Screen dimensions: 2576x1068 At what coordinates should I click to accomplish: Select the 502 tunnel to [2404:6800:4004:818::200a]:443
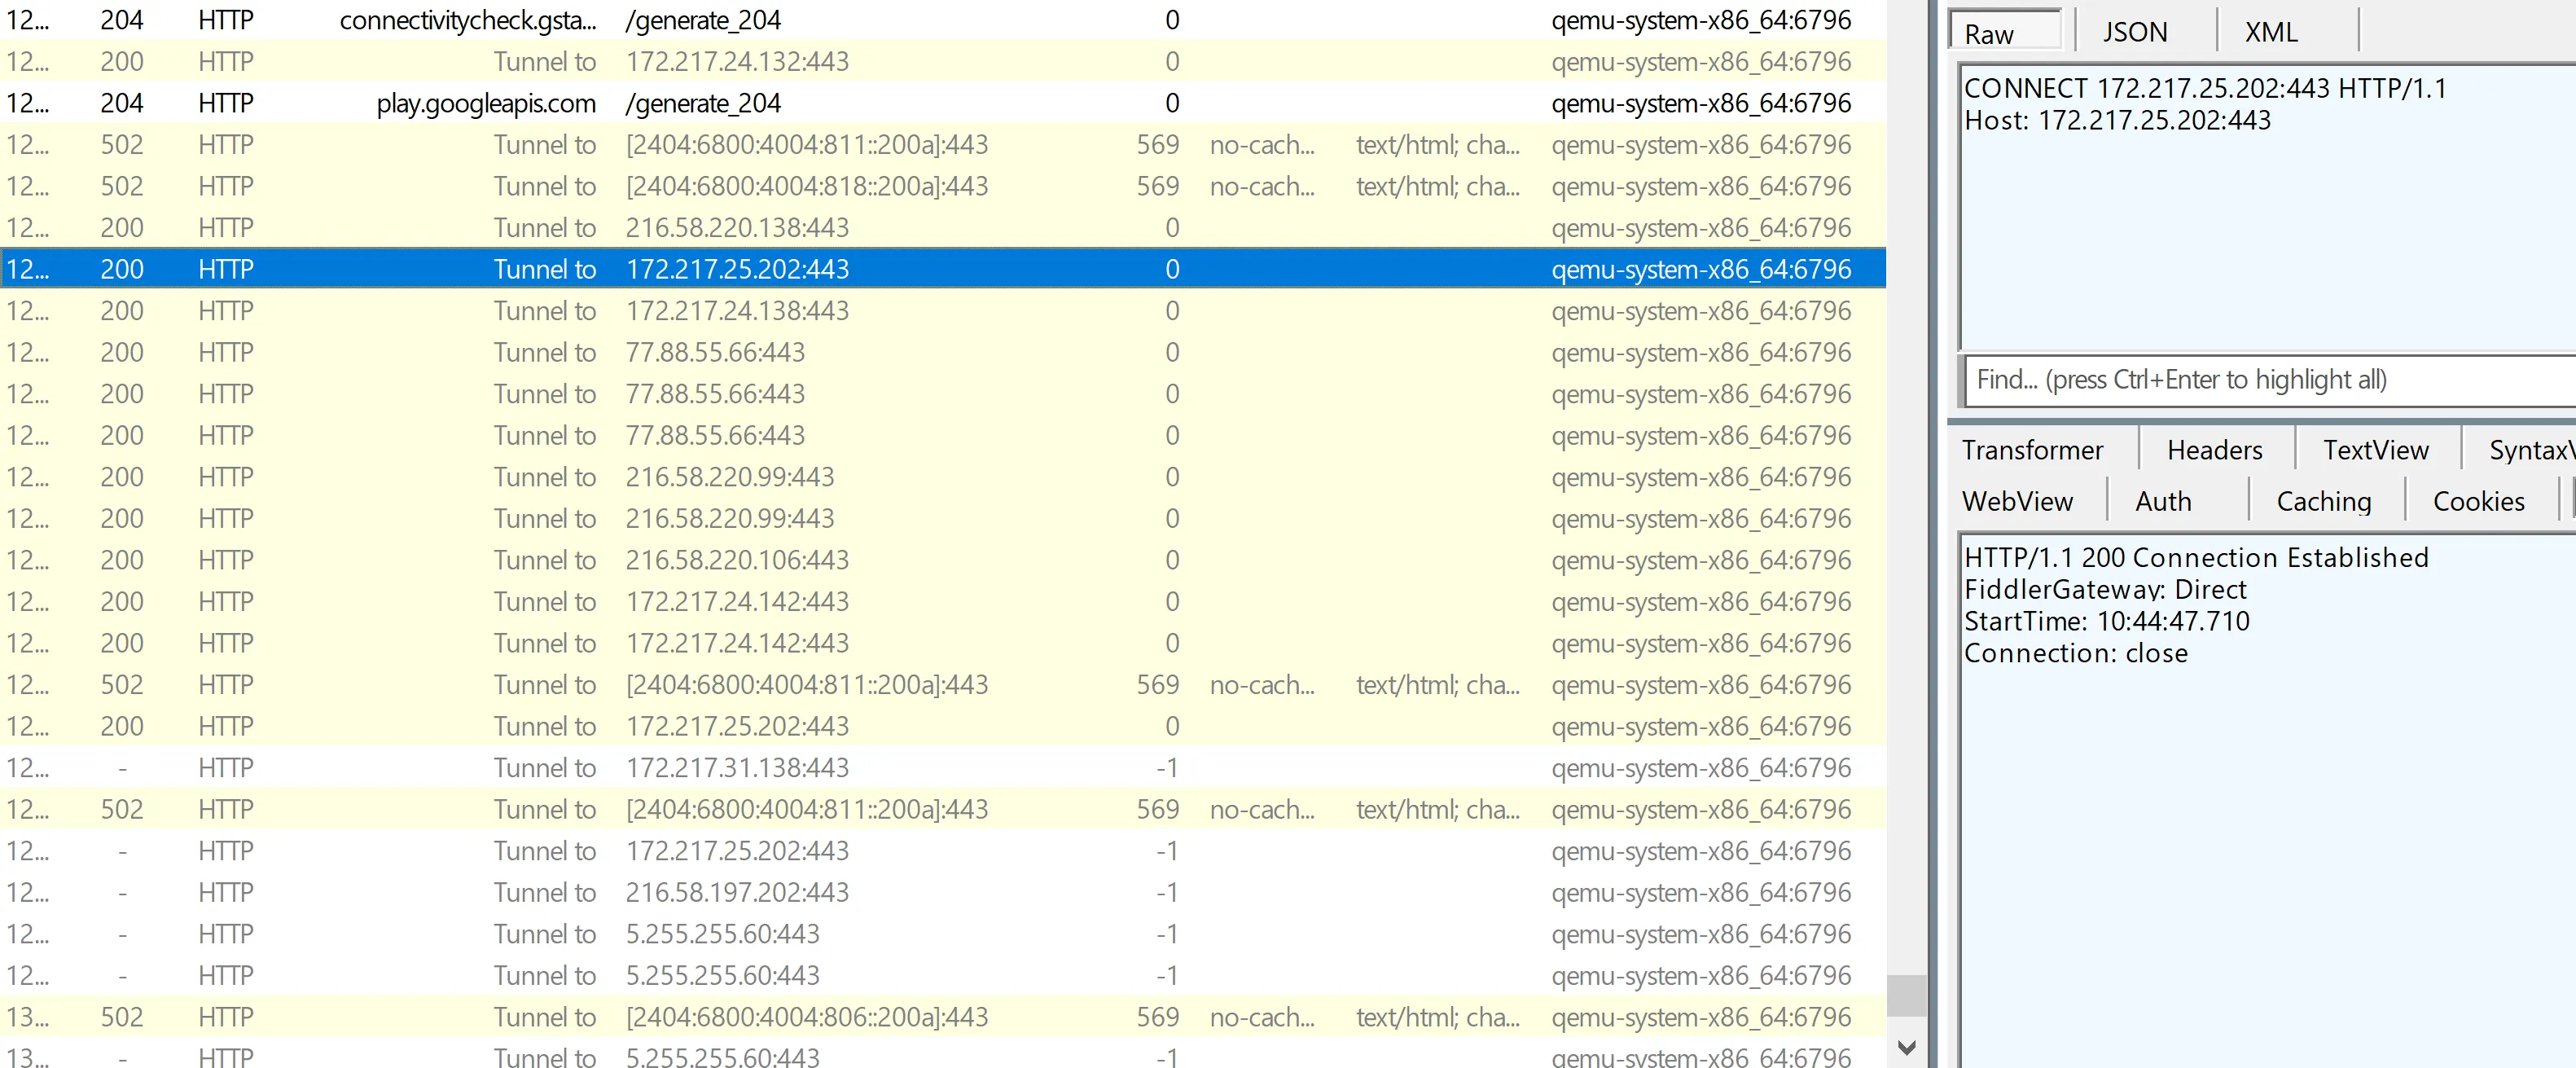click(x=806, y=186)
